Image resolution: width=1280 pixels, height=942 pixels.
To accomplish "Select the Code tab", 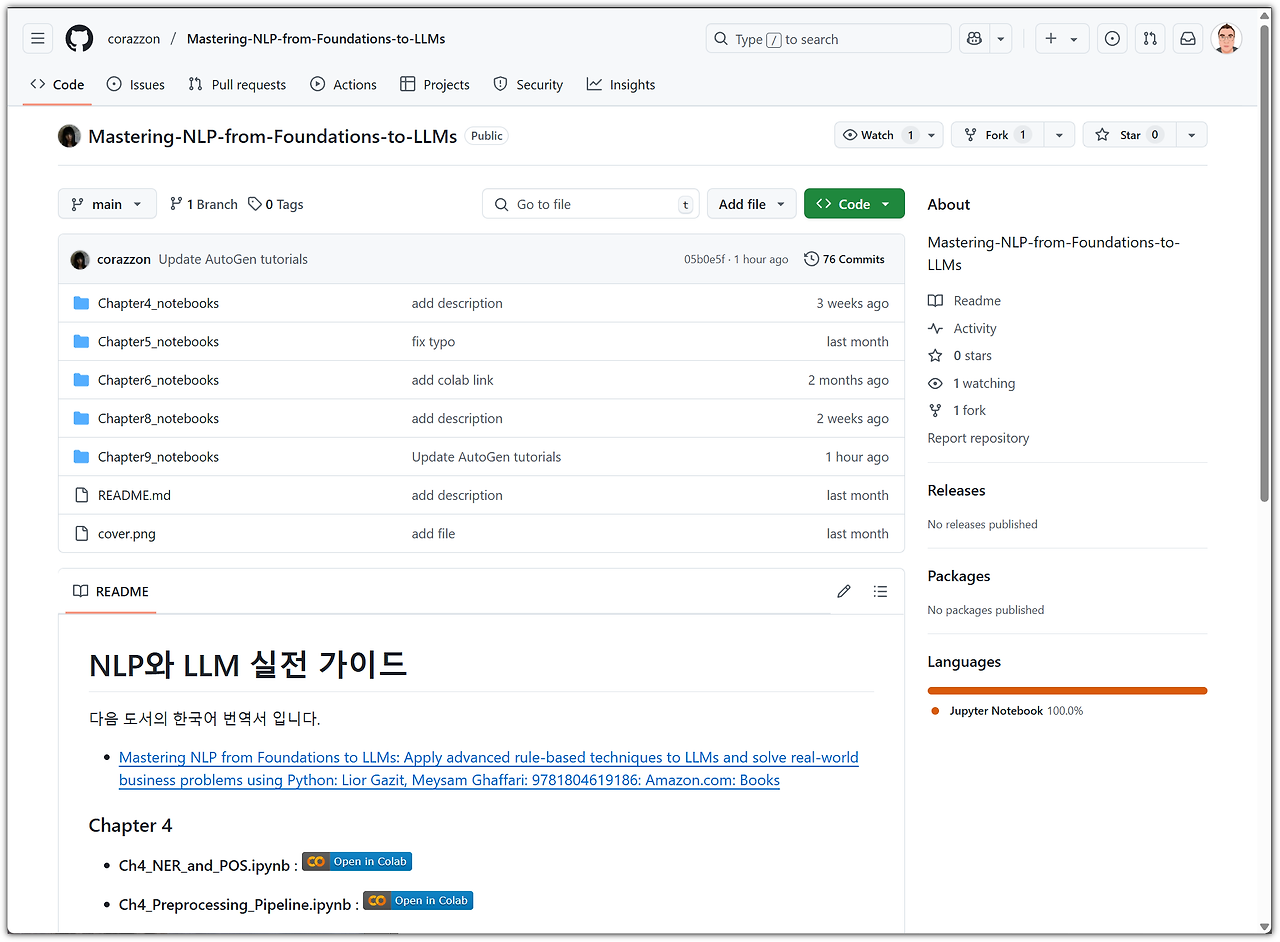I will click(57, 85).
